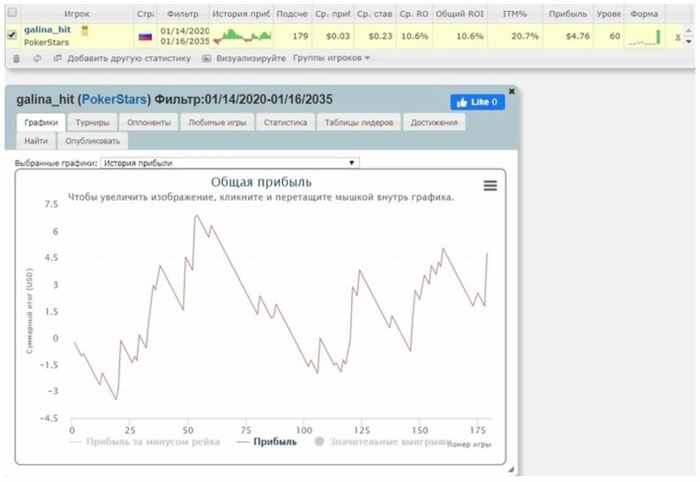Open galina_hit player name link

click(47, 30)
